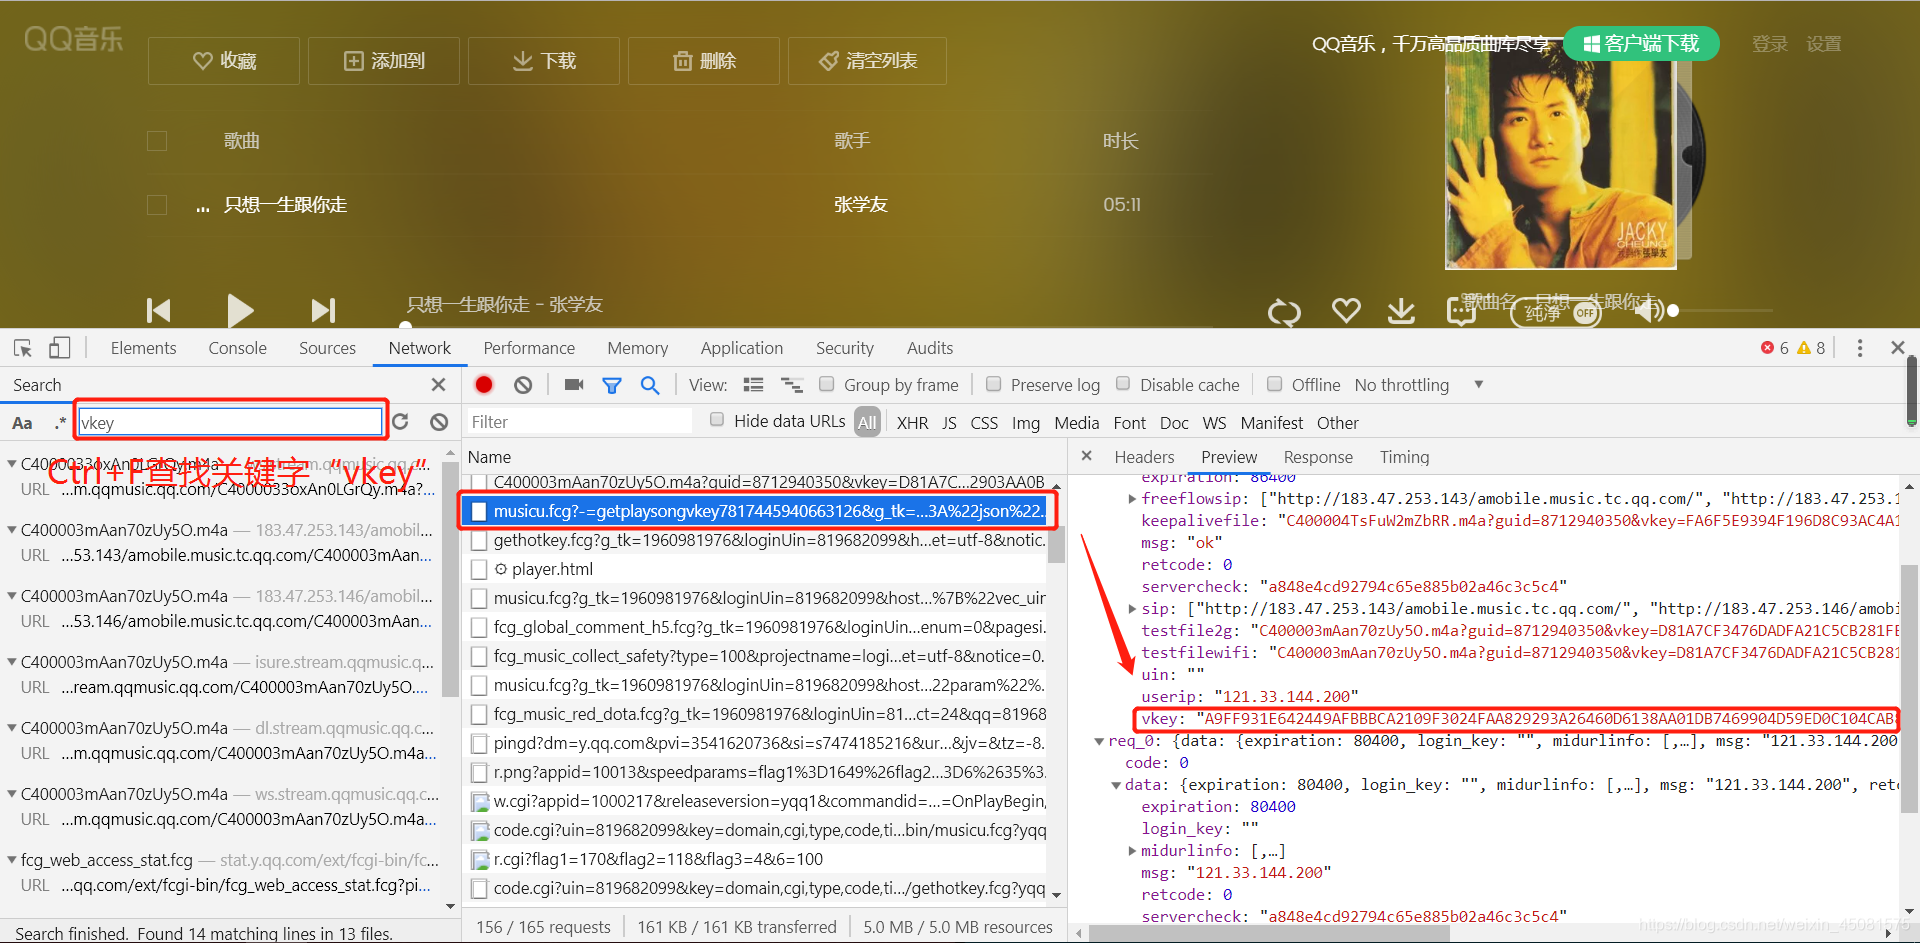Enable Disable cache checkbox
This screenshot has height=943, width=1920.
click(x=1123, y=384)
